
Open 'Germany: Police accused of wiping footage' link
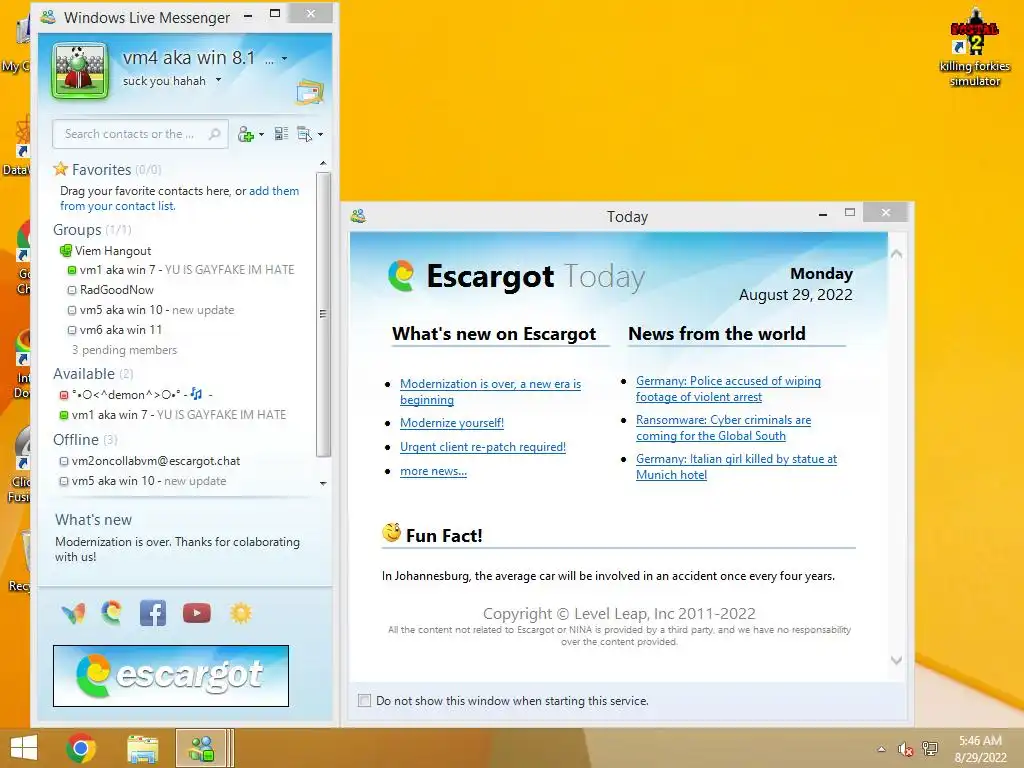coord(728,389)
